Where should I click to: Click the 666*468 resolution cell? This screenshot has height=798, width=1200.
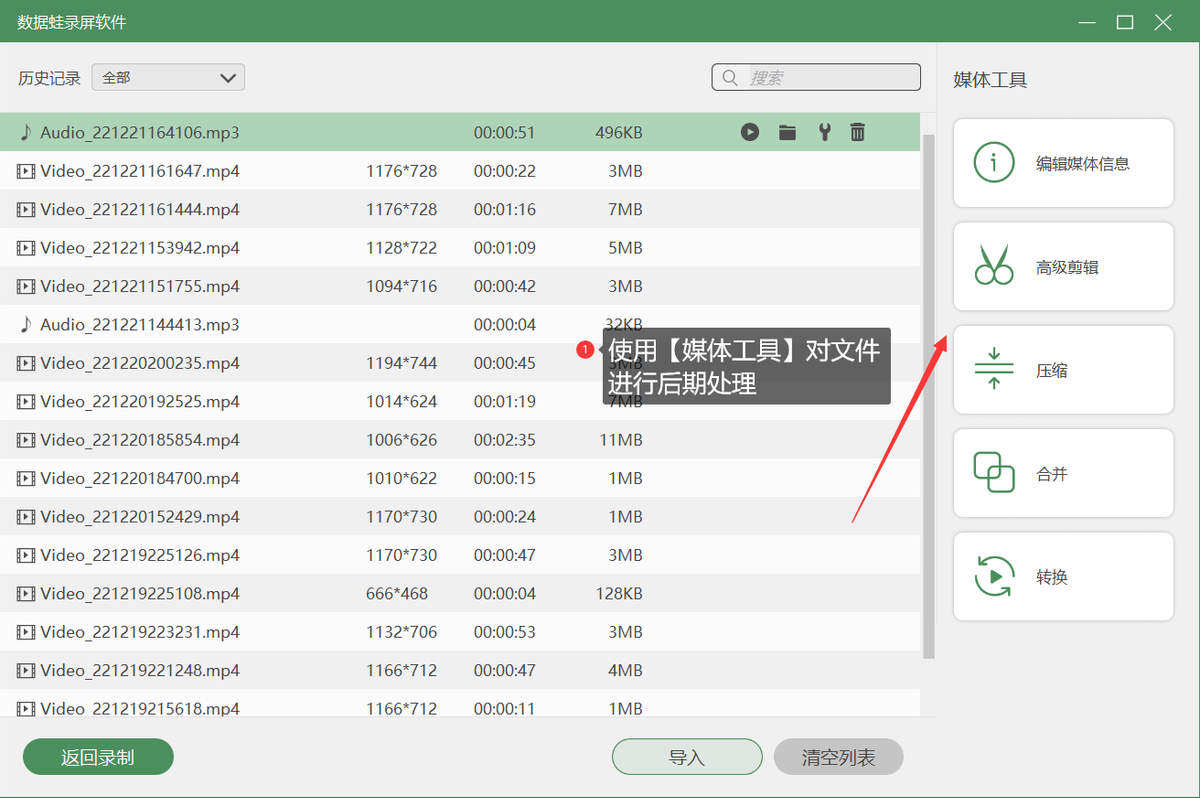pyautogui.click(x=397, y=593)
